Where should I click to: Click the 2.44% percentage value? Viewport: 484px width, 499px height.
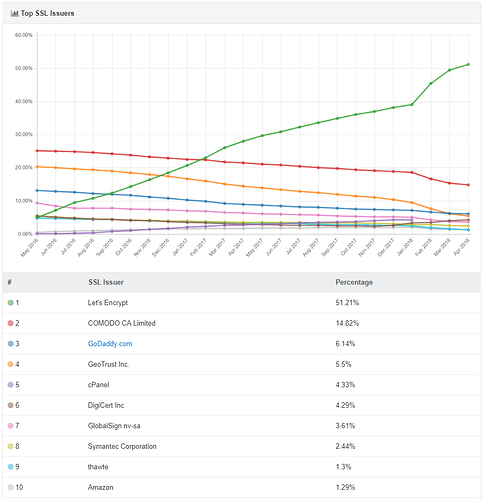tap(345, 446)
